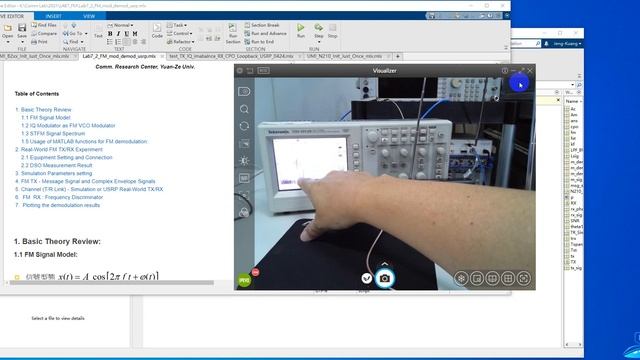Open Visualizer settings gear in title bar
The height and width of the screenshot is (360, 640).
240,71
